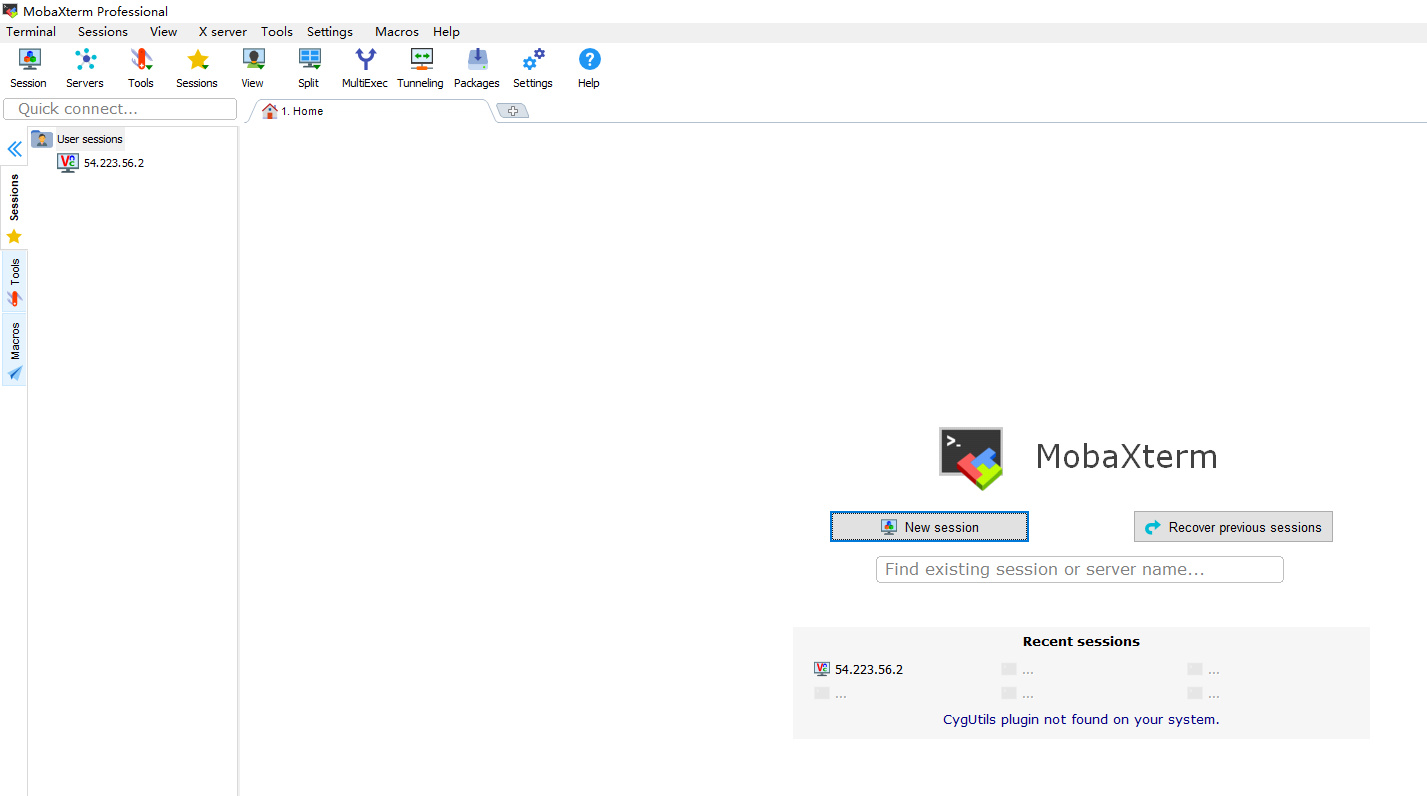Image resolution: width=1427 pixels, height=796 pixels.
Task: Select the Tools vertical sidebar tab
Action: [14, 281]
